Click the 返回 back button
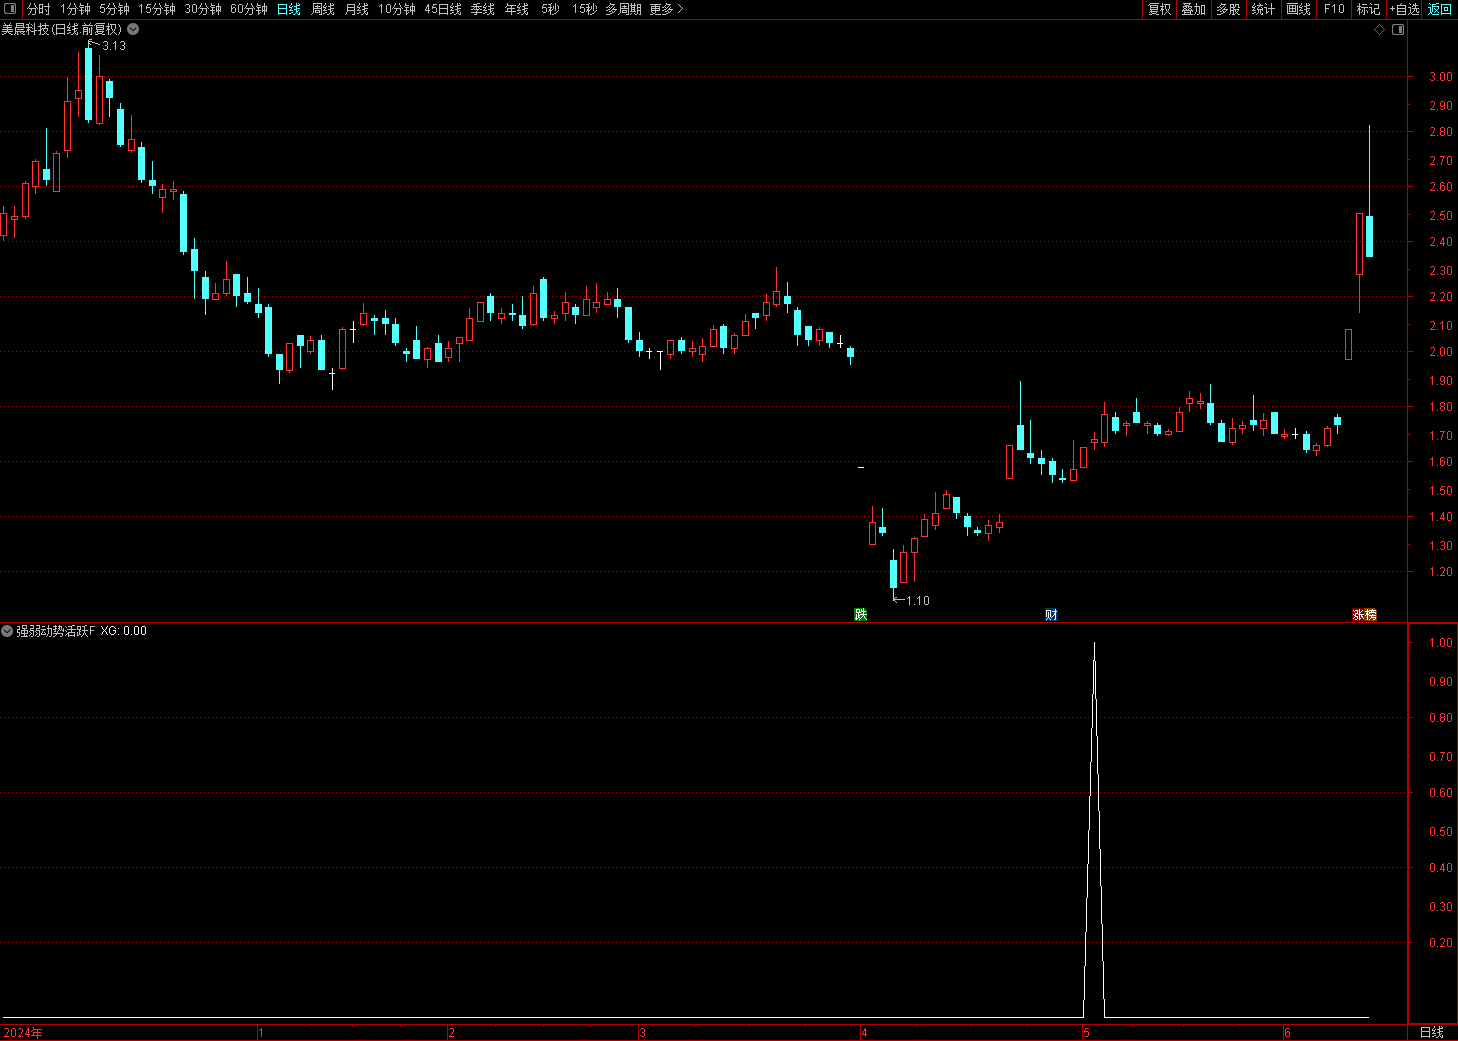Viewport: 1458px width, 1041px height. [1440, 9]
